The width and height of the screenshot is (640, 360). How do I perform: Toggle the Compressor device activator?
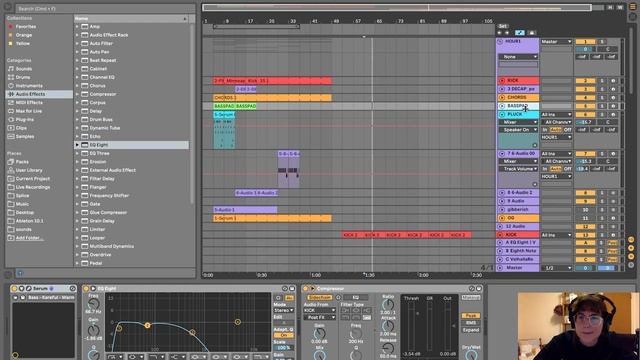click(x=305, y=289)
